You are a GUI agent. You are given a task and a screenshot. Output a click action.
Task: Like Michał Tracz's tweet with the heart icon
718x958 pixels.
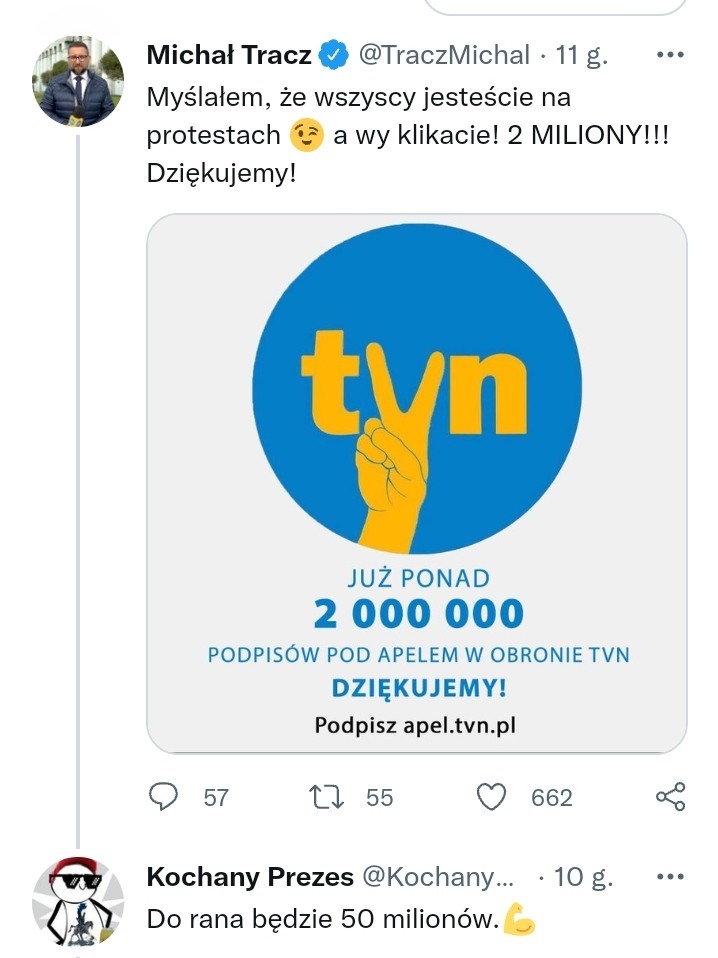tap(491, 797)
